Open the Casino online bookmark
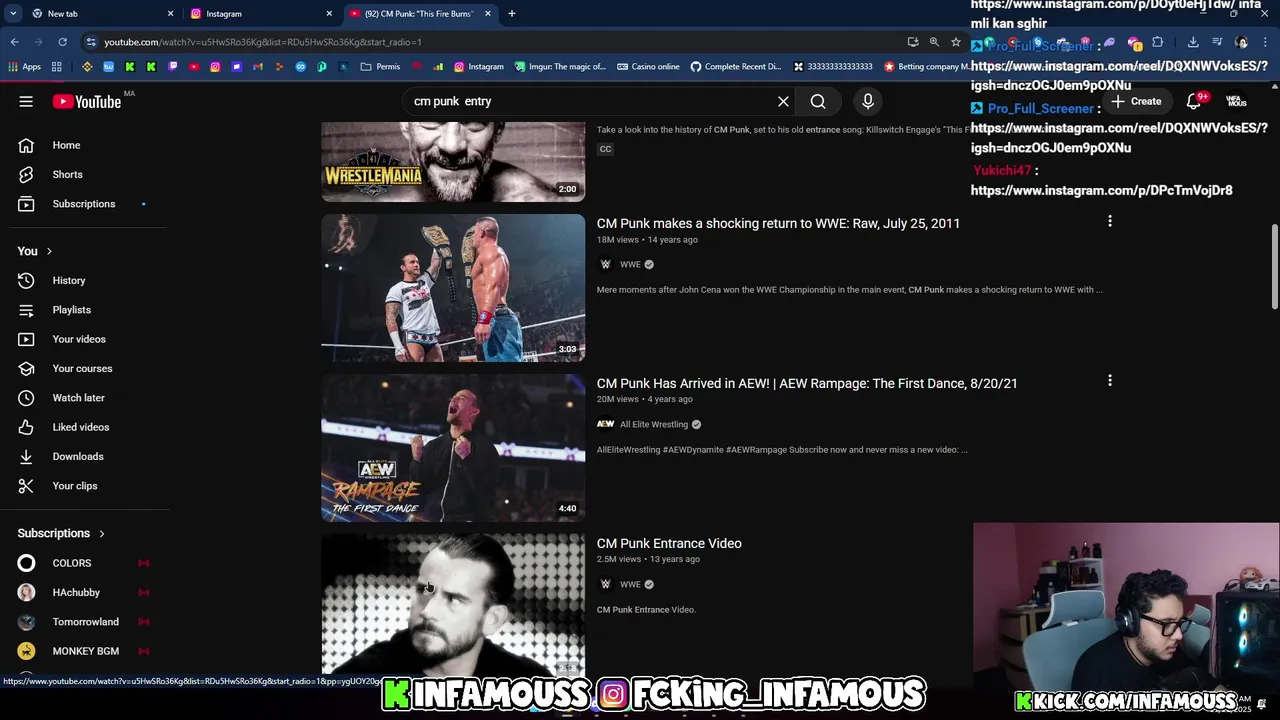Image resolution: width=1280 pixels, height=720 pixels. click(648, 67)
